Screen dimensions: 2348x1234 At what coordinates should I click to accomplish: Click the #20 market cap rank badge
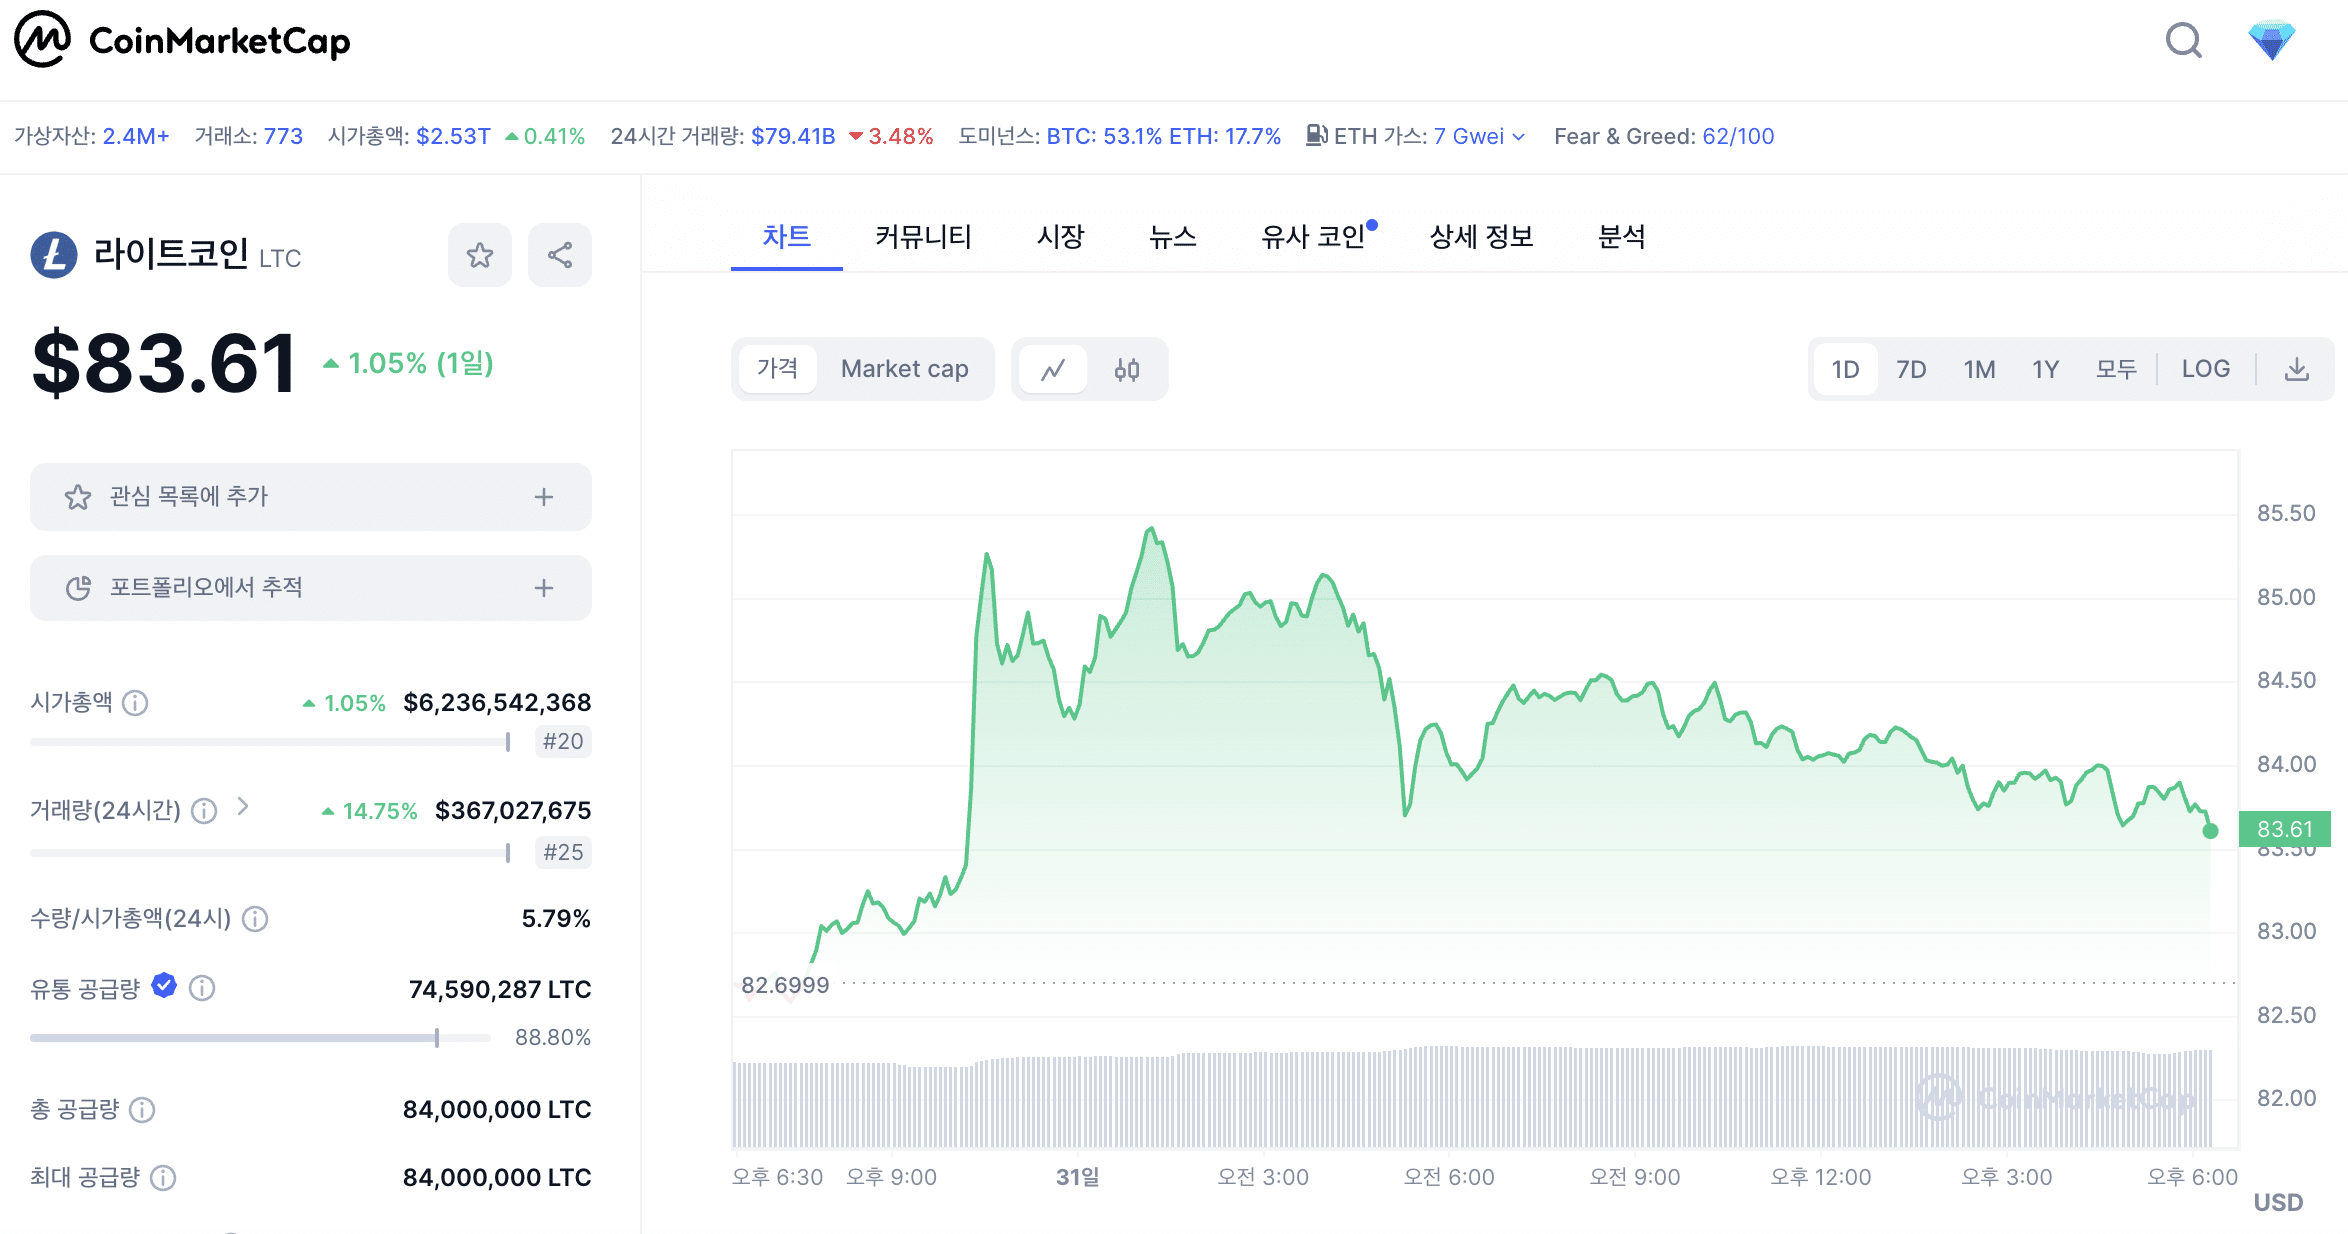[563, 742]
